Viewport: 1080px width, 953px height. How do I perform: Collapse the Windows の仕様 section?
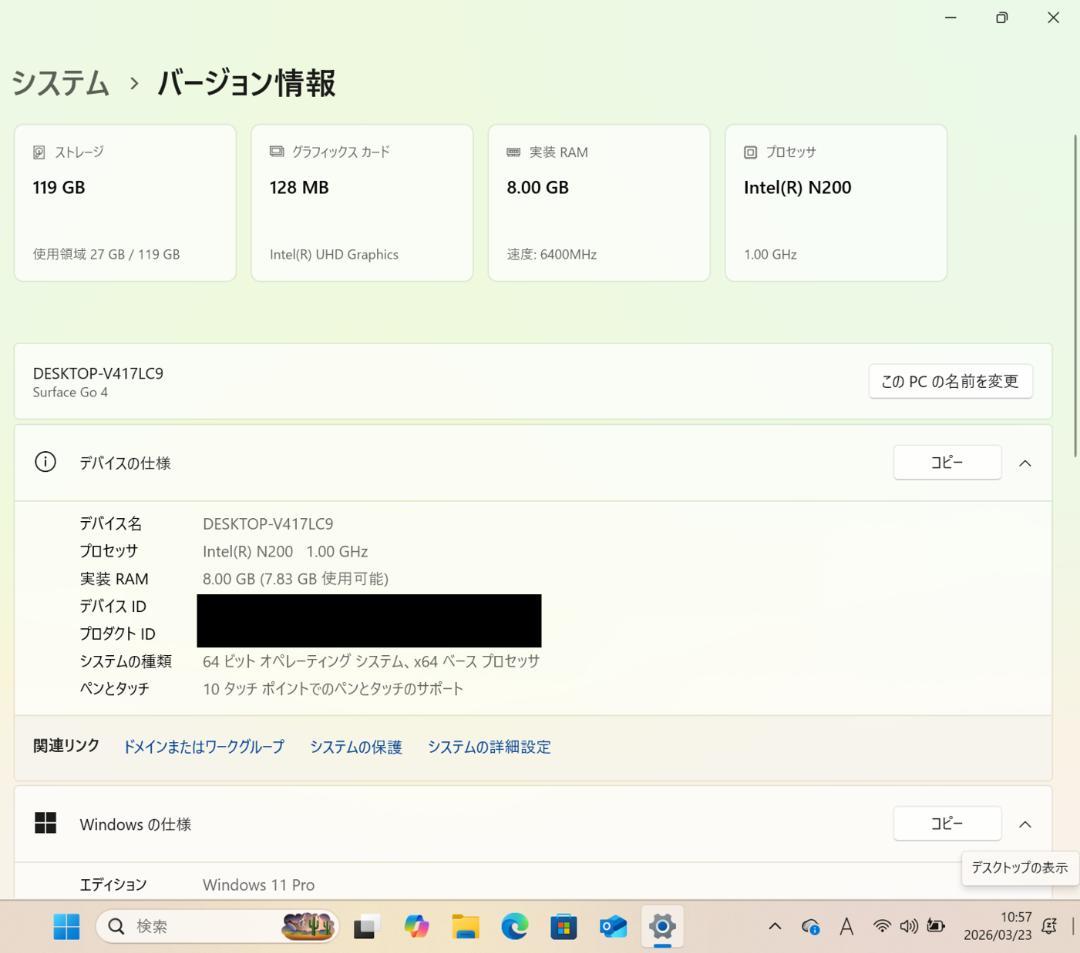[x=1025, y=824]
